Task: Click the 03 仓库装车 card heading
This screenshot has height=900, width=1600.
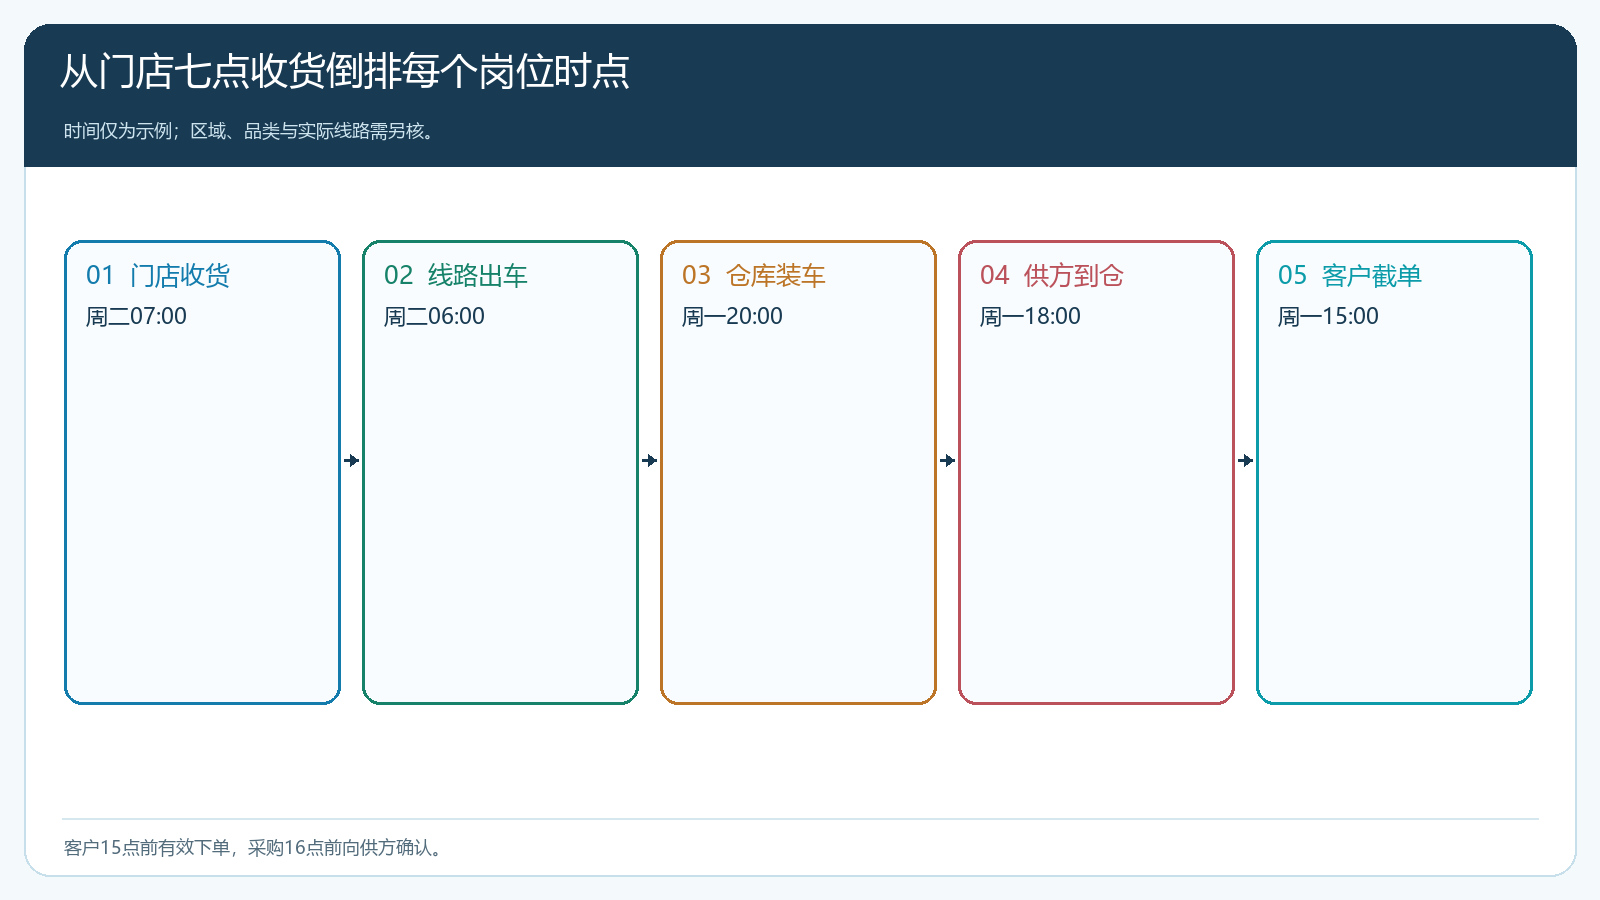Action: coord(754,275)
